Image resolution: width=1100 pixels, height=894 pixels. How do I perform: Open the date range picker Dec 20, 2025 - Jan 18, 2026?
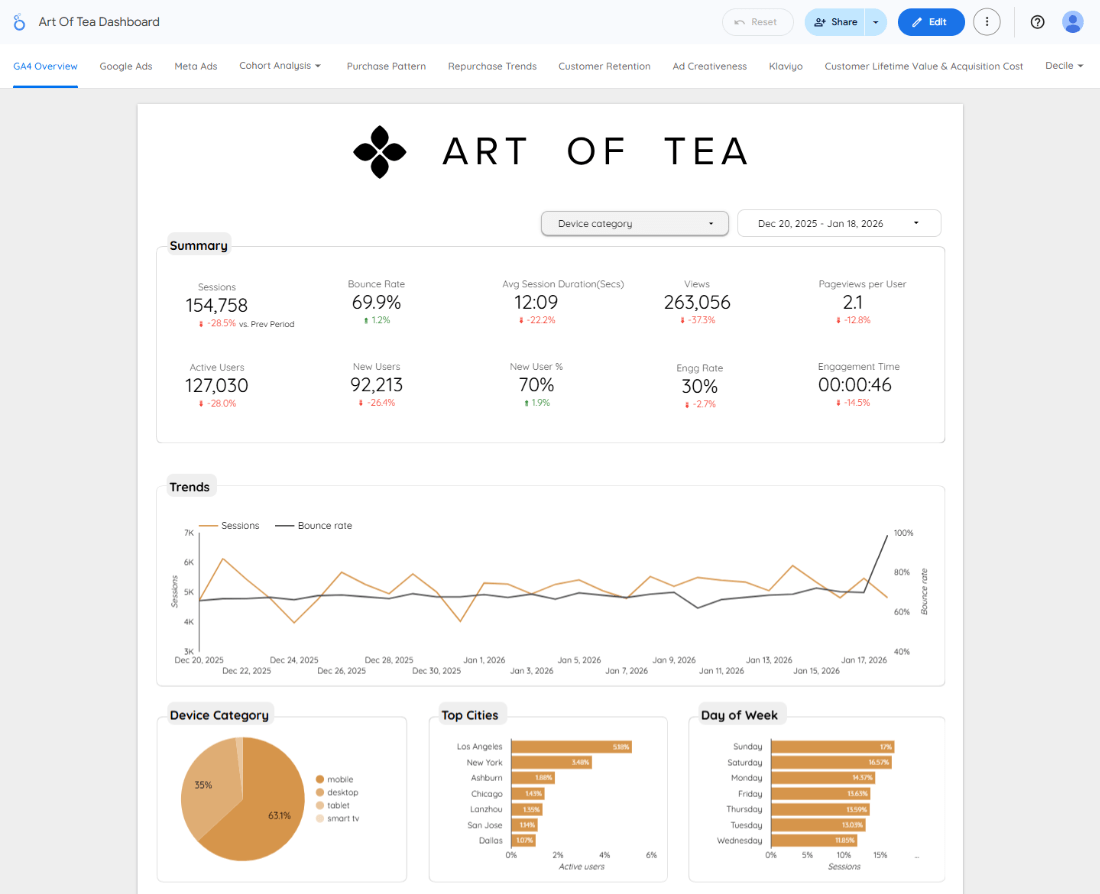pos(839,223)
